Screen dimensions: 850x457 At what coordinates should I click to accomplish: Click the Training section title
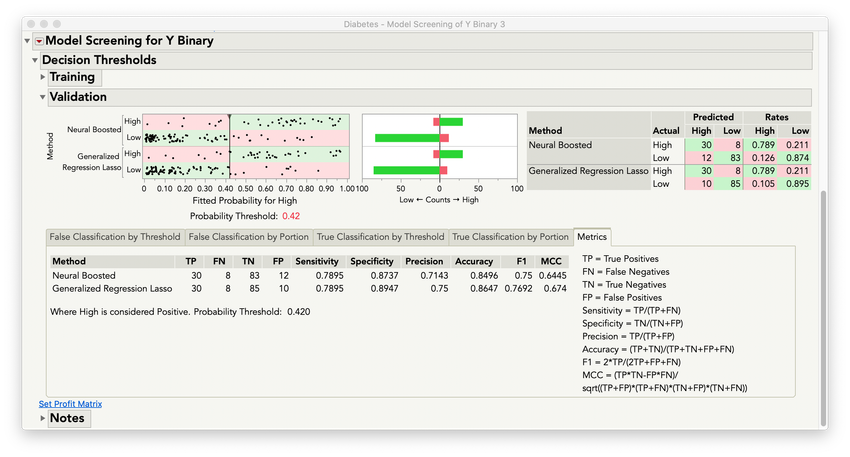[72, 77]
